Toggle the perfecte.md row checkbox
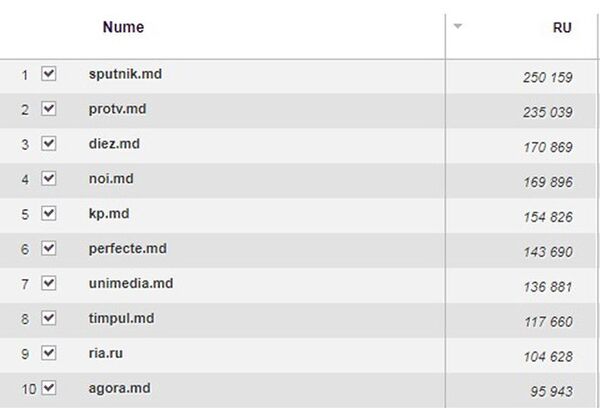600x408 pixels. point(49,249)
